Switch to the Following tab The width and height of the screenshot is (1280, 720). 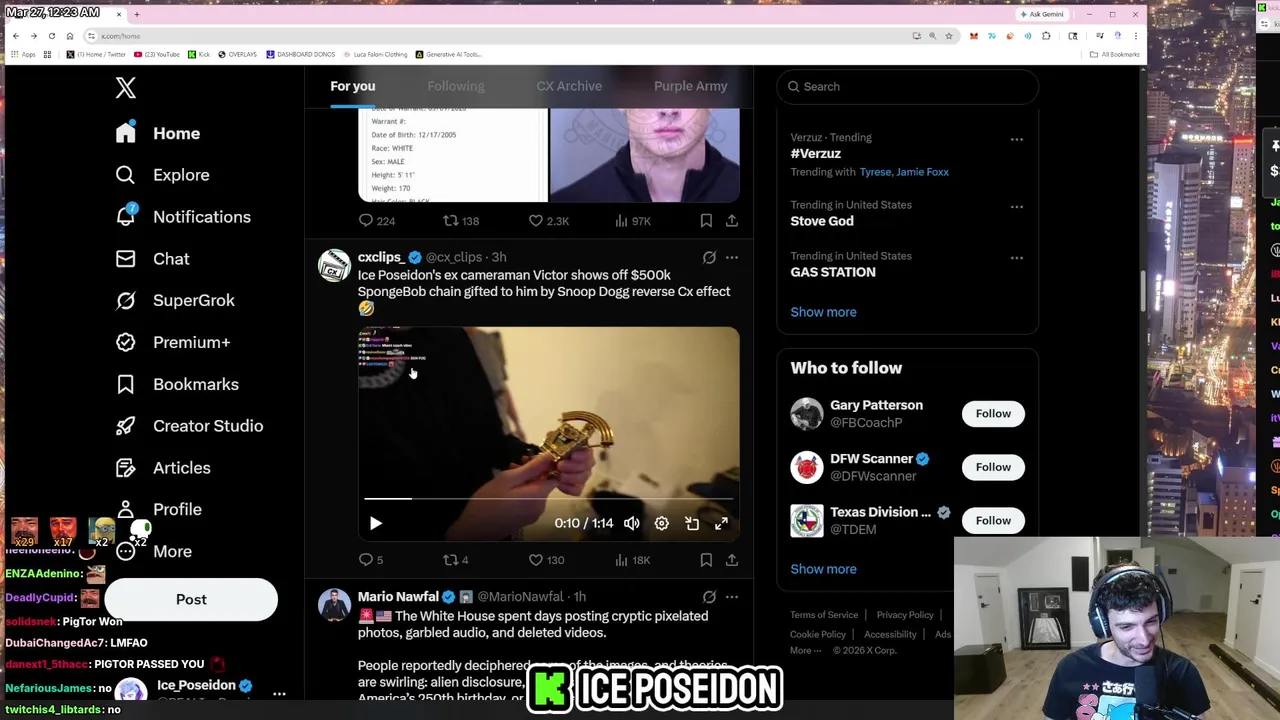click(456, 86)
